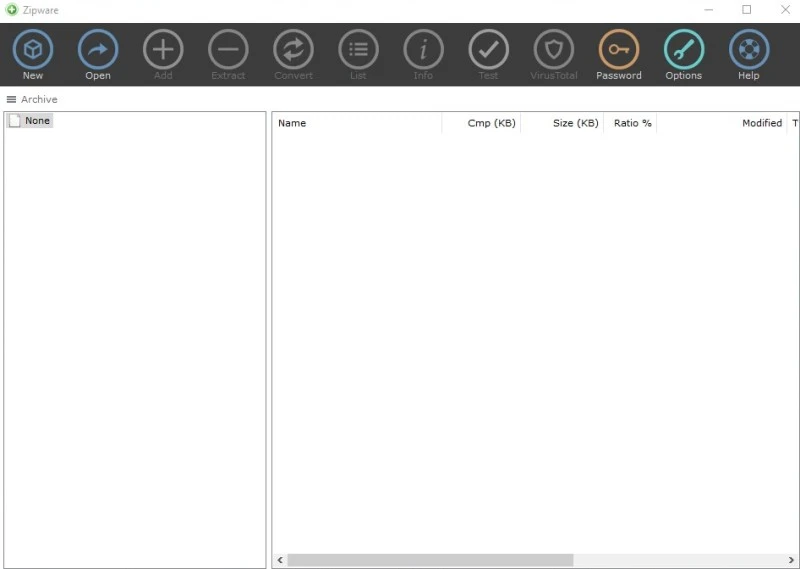The image size is (800, 569).
Task: Show archive details via Info icon
Action: [423, 50]
